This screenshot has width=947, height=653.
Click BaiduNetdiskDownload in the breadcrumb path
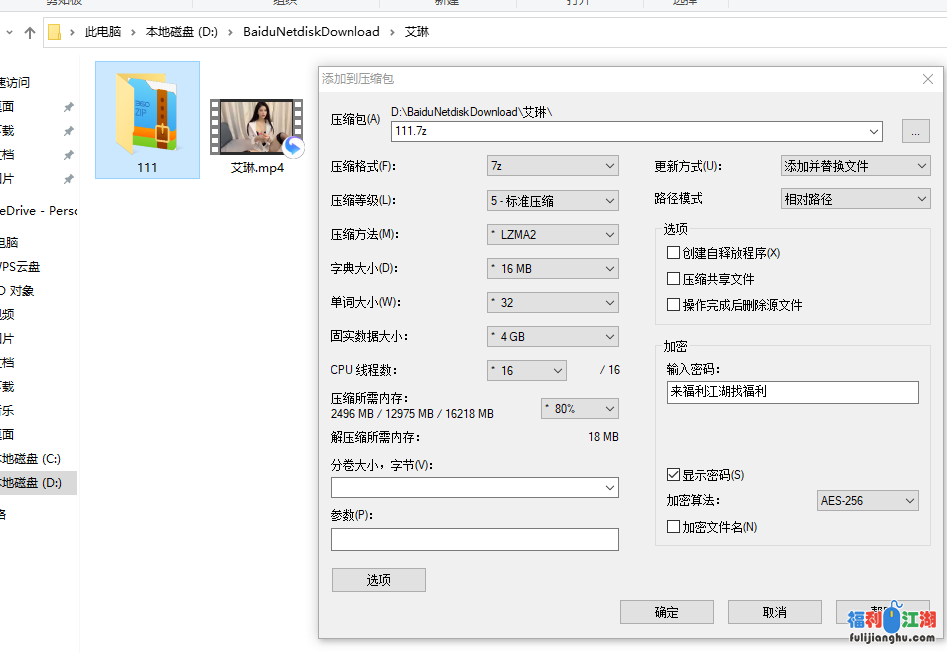311,32
